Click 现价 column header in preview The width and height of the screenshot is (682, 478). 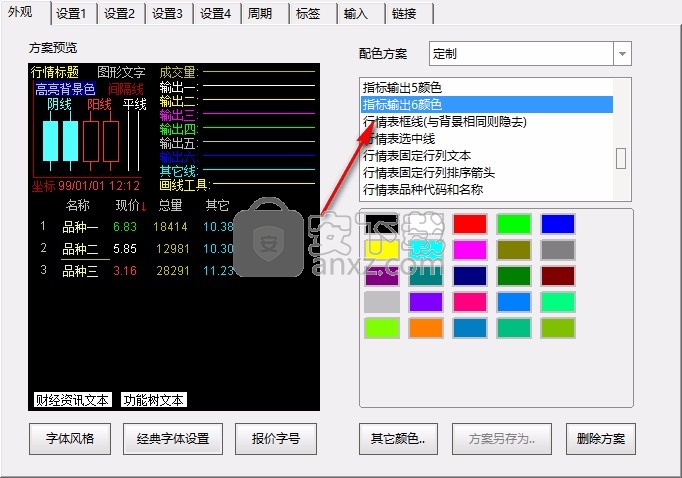[127, 205]
